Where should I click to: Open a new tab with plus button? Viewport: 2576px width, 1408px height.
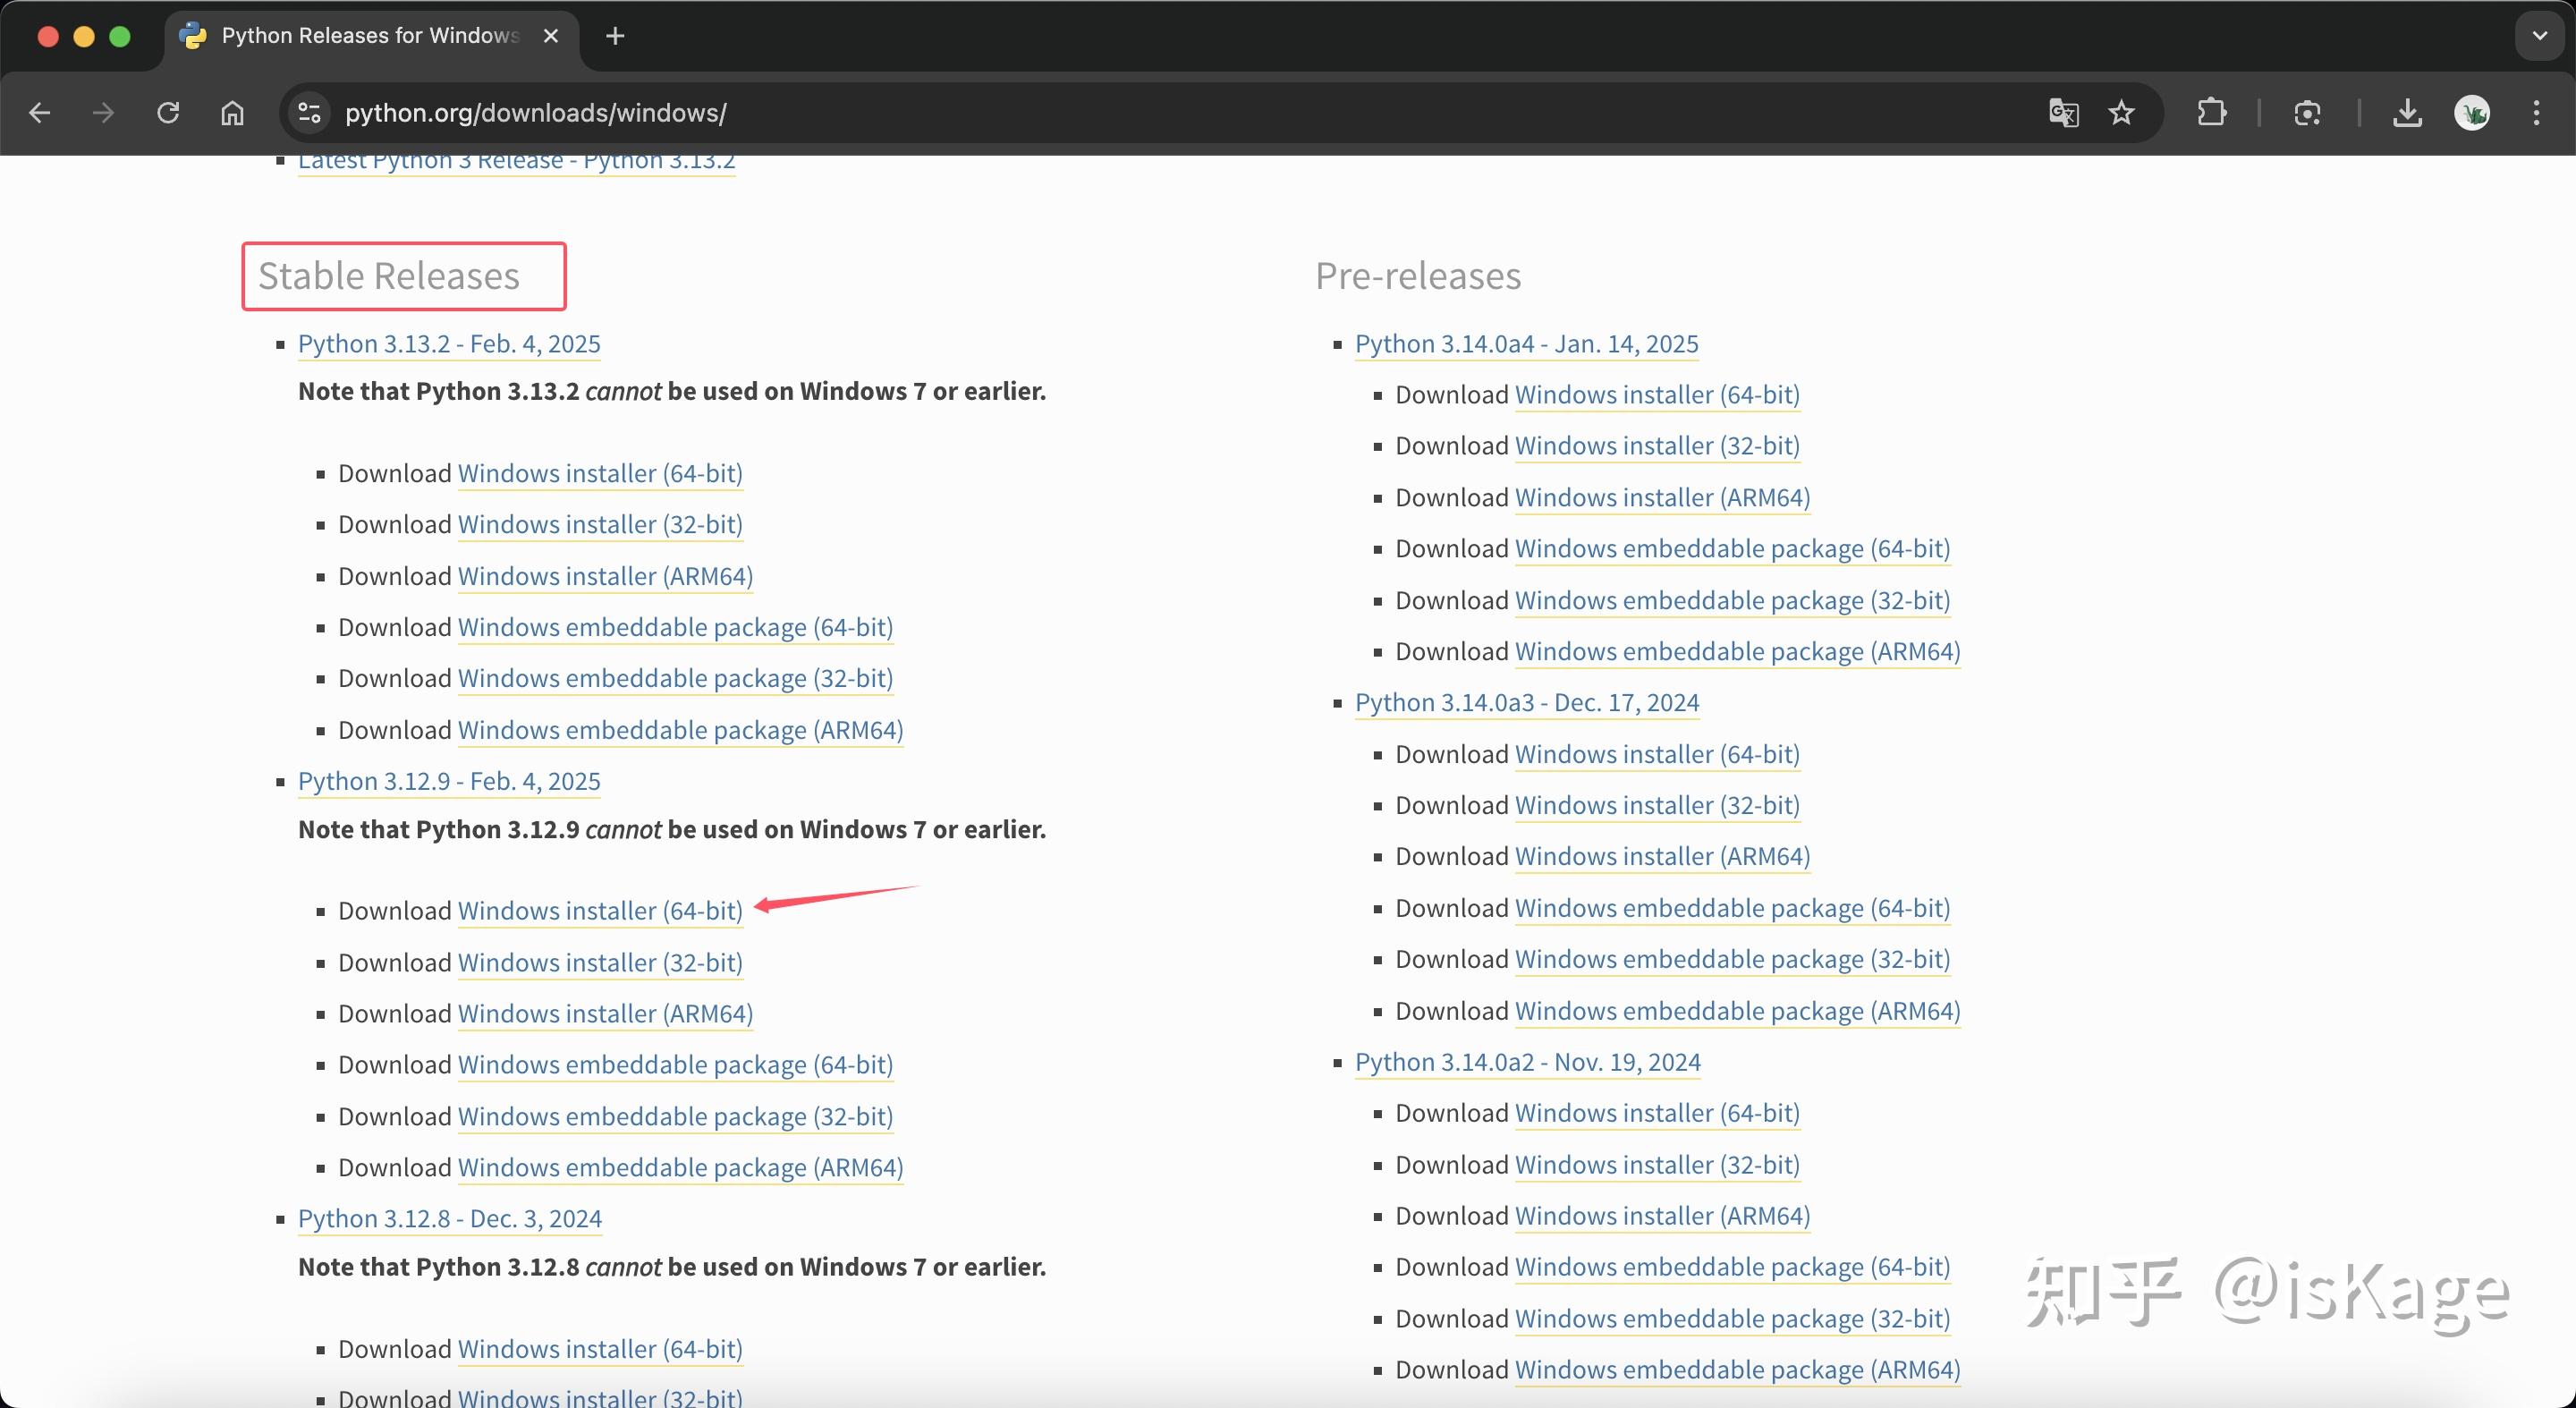coord(615,36)
